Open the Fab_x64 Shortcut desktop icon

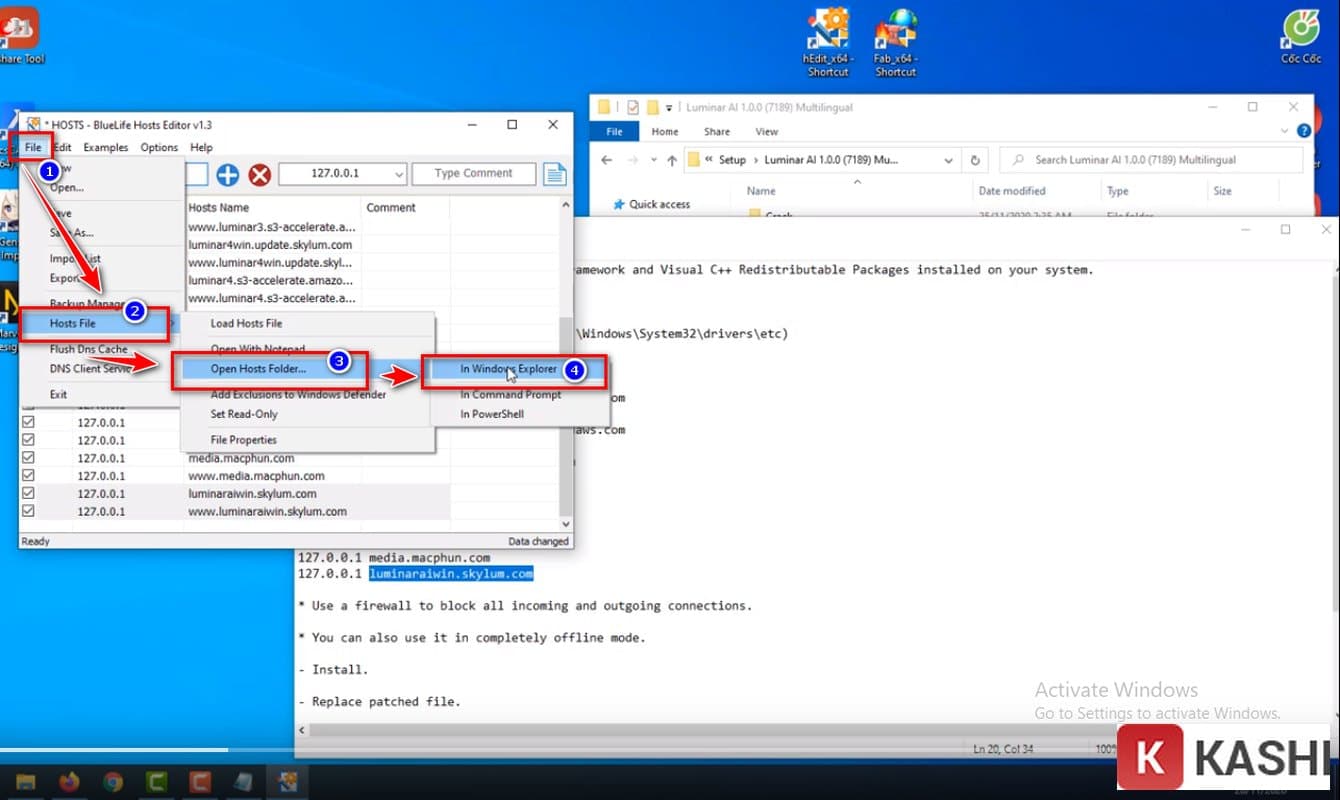pyautogui.click(x=895, y=43)
